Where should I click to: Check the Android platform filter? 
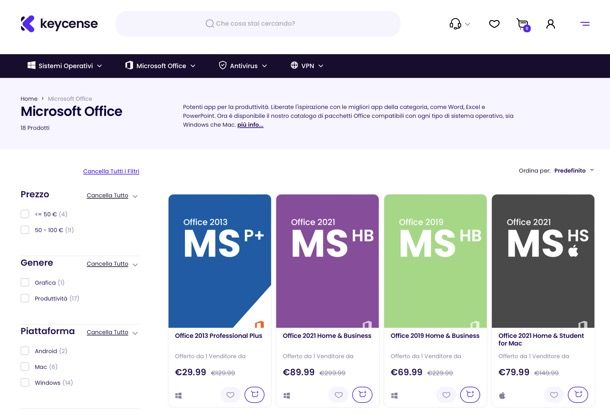pos(25,351)
